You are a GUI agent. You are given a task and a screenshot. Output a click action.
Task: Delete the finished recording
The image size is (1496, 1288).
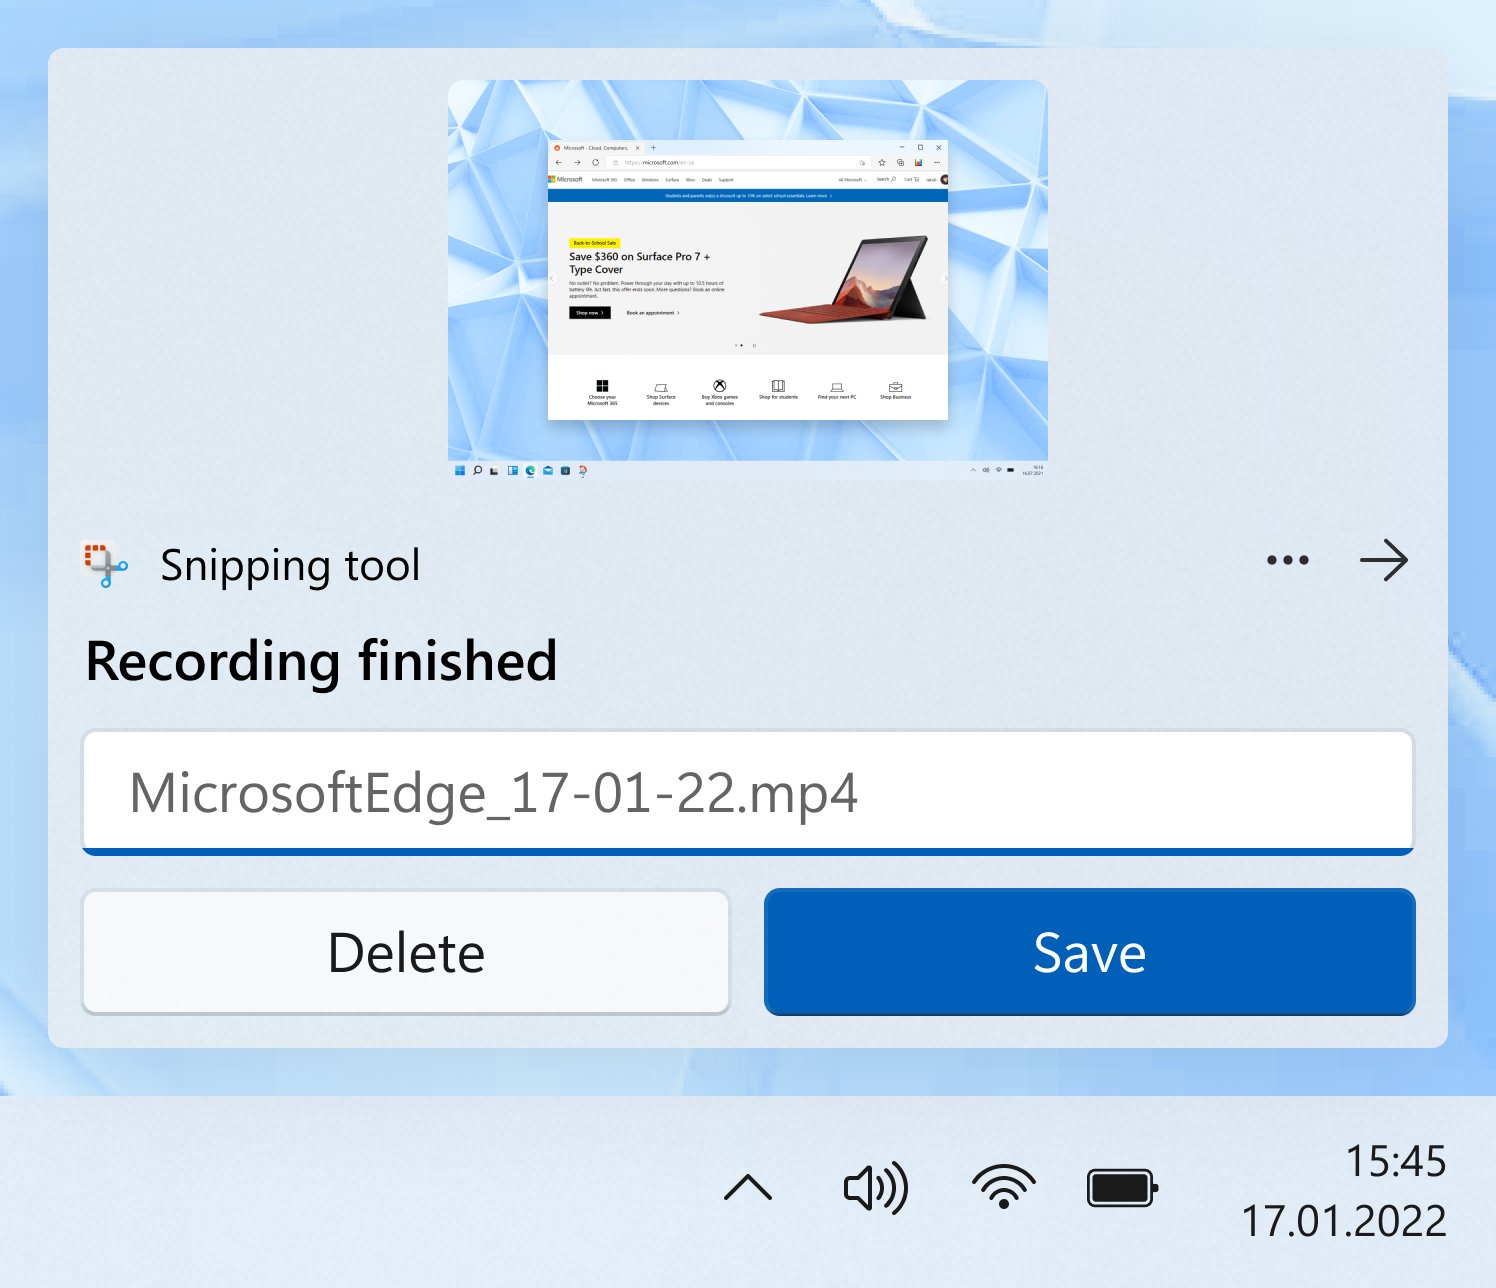(406, 952)
